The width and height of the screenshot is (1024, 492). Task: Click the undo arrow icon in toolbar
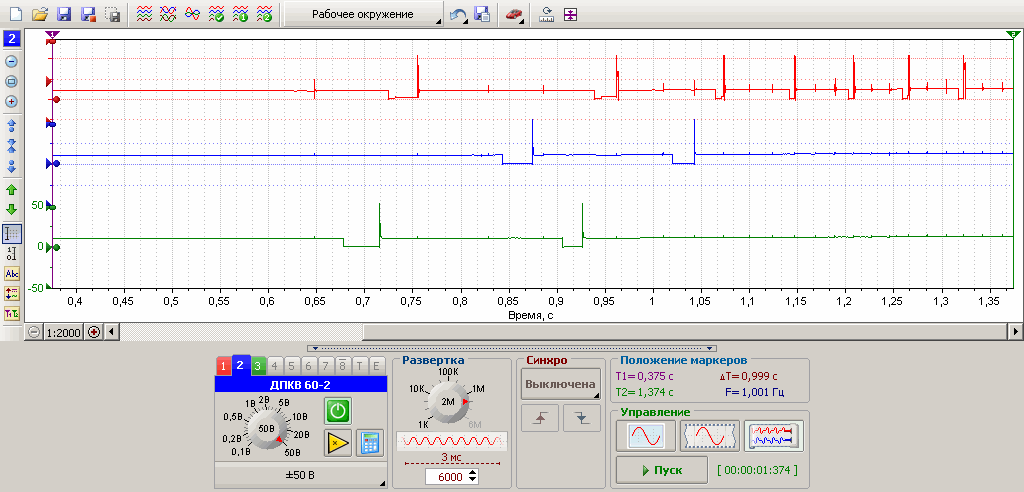coord(458,15)
